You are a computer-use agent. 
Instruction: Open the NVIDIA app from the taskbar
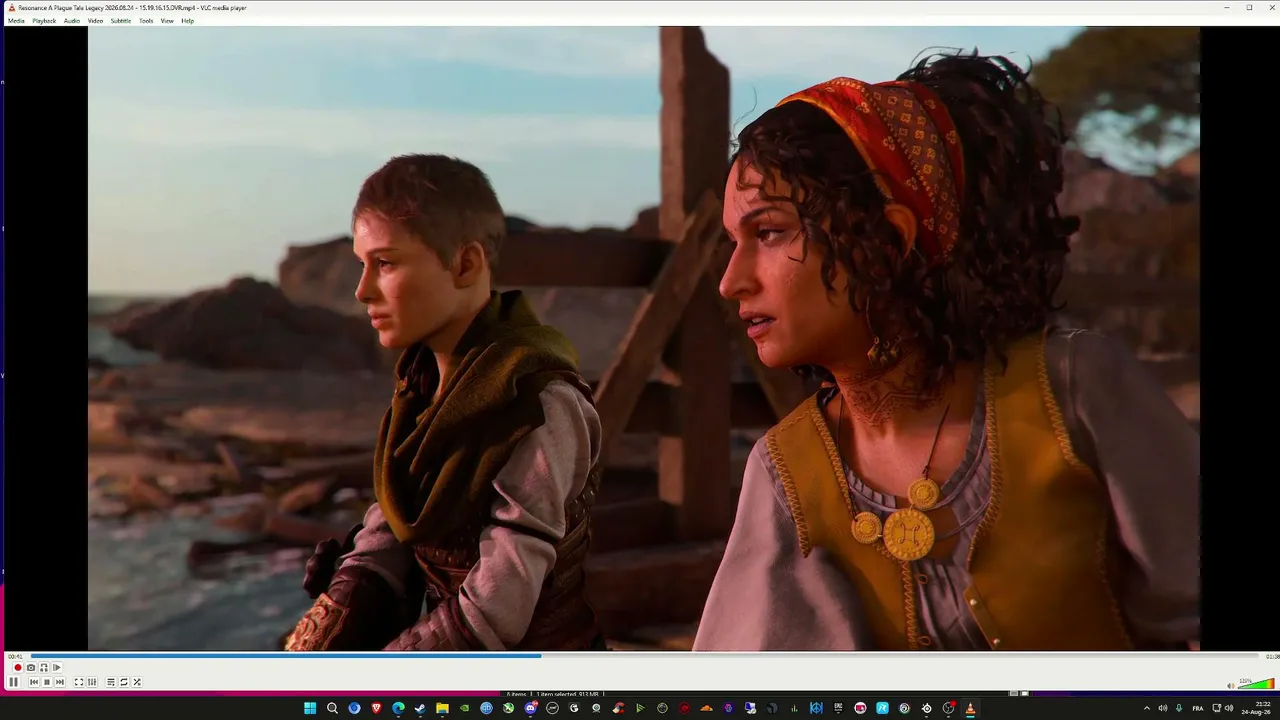pyautogui.click(x=464, y=708)
